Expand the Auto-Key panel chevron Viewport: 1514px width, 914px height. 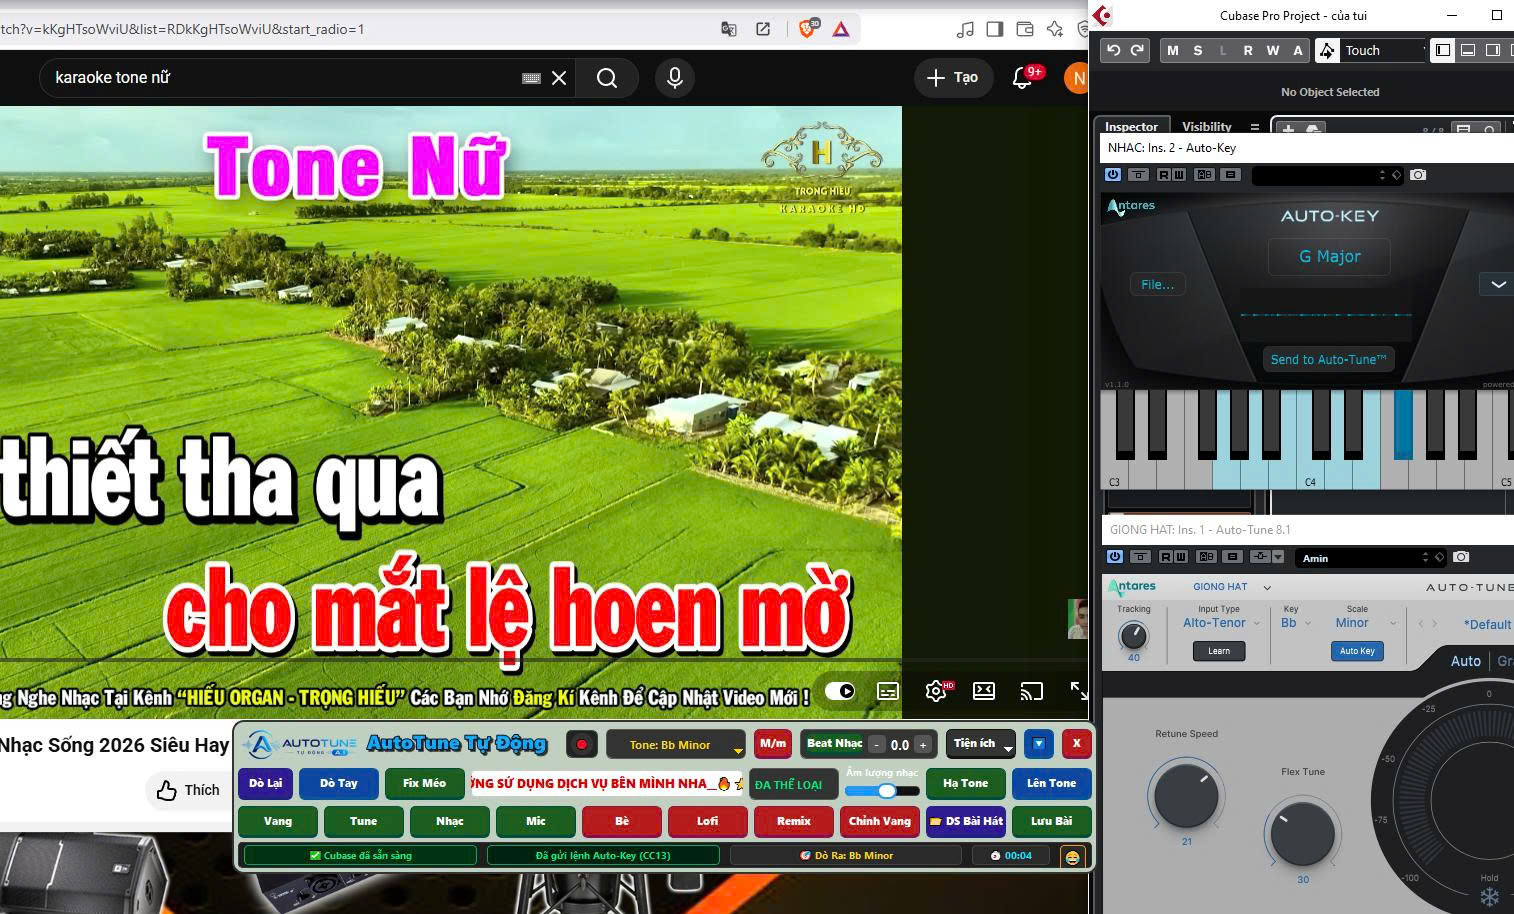1498,284
